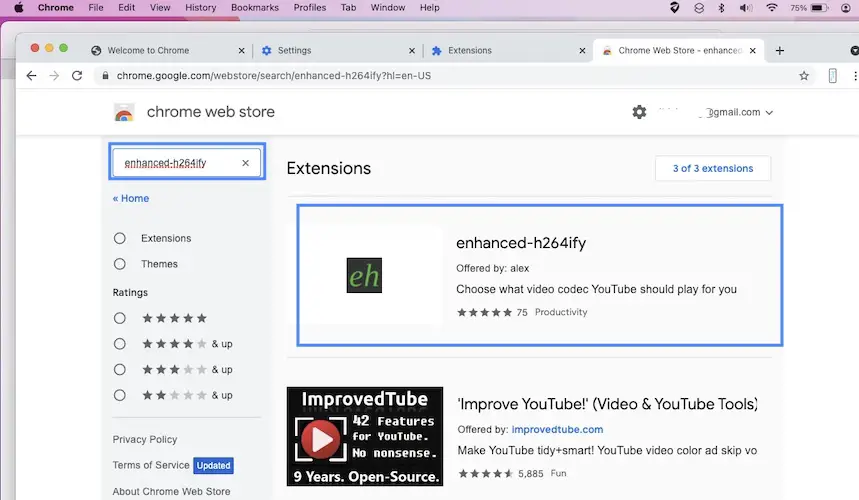Reload the current page

tap(77, 76)
